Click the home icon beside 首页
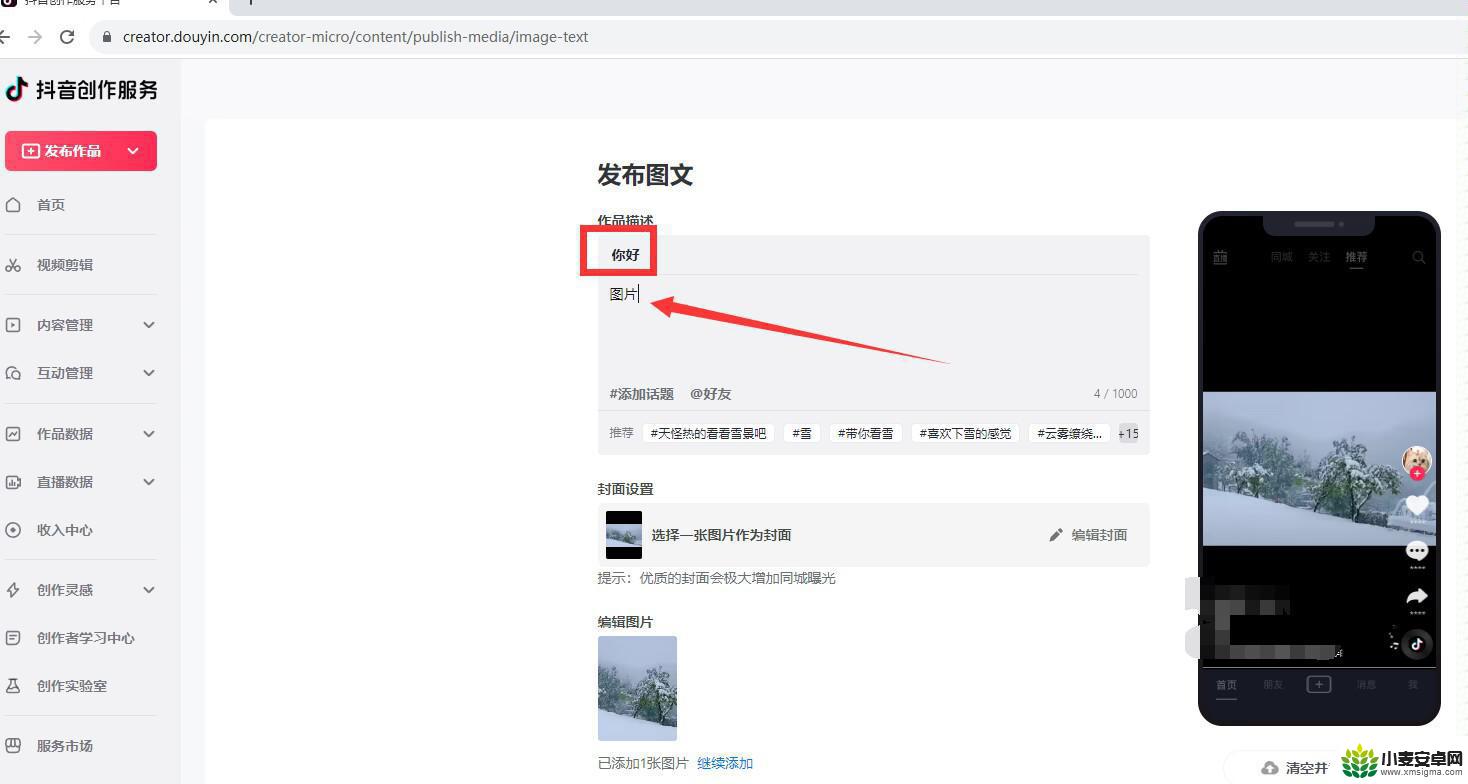This screenshot has width=1468, height=784. (13, 205)
